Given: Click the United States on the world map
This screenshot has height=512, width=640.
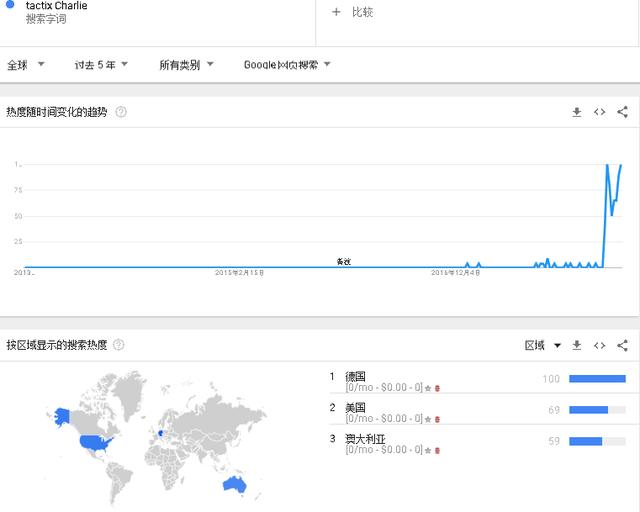Looking at the screenshot, I should 95,443.
